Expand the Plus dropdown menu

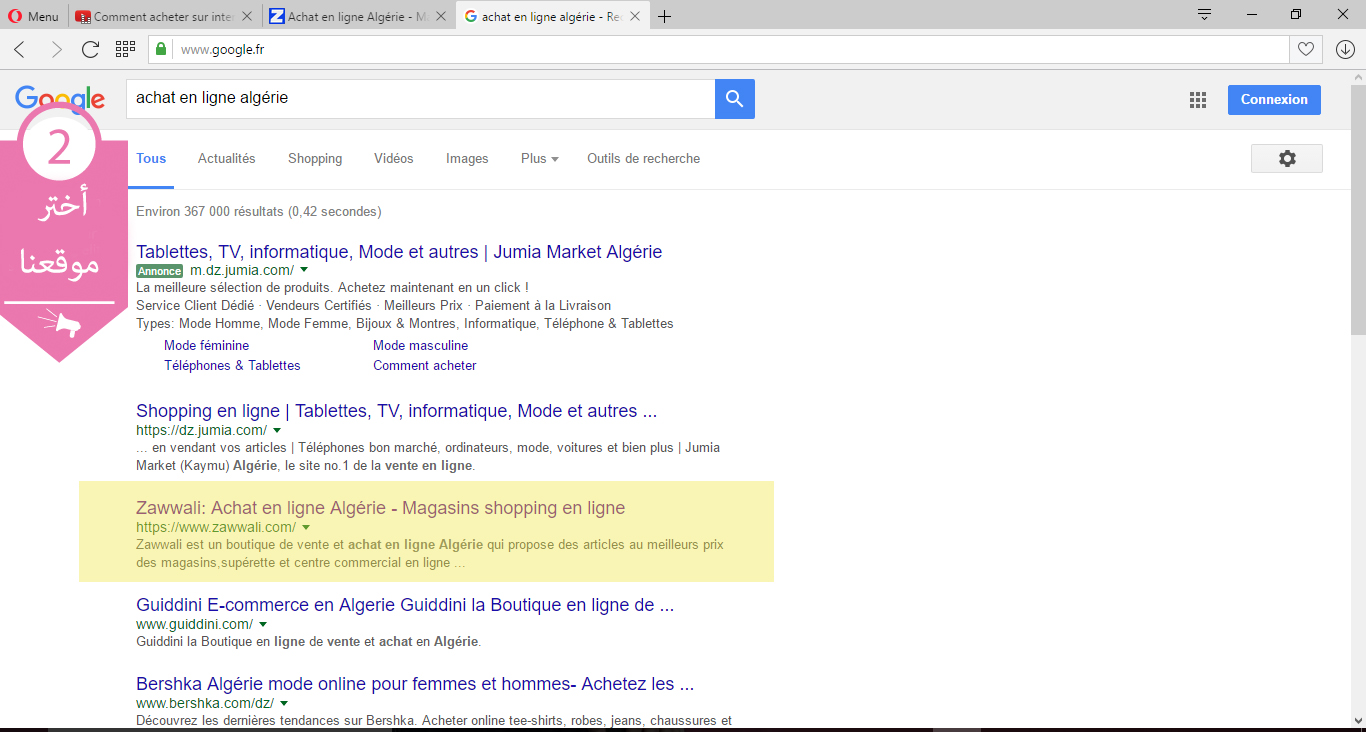click(x=540, y=159)
